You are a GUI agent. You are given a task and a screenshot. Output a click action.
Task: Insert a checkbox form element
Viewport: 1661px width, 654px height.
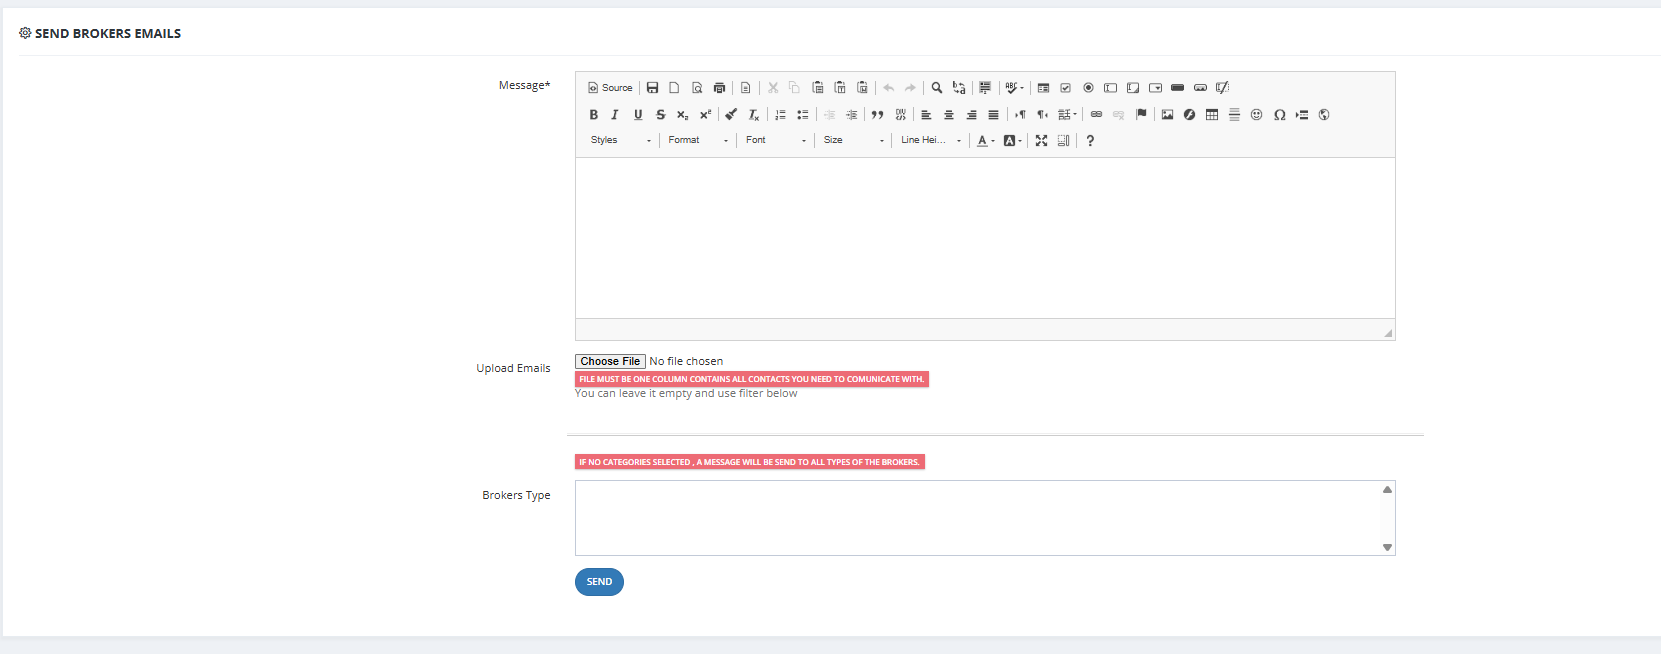click(1066, 88)
